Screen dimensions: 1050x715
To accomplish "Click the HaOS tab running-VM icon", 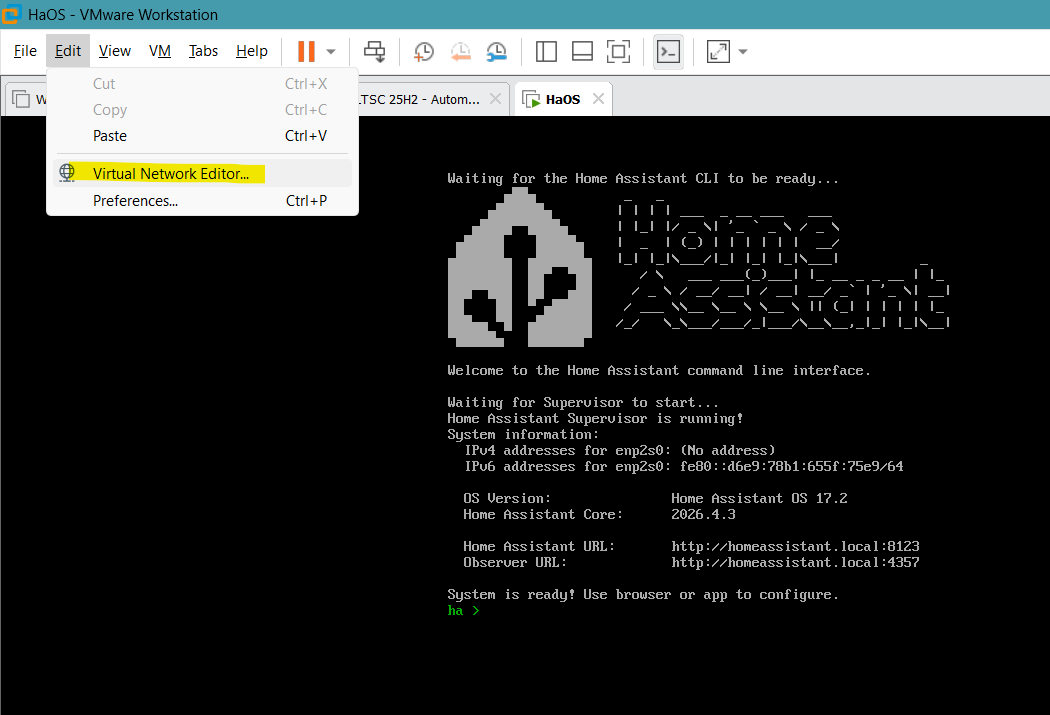I will [x=532, y=100].
